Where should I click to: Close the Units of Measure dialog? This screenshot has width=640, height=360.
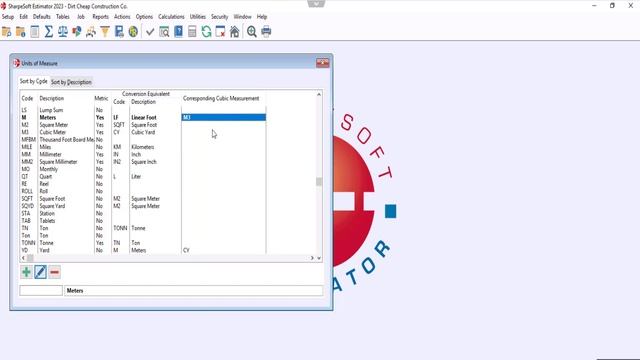click(x=322, y=63)
